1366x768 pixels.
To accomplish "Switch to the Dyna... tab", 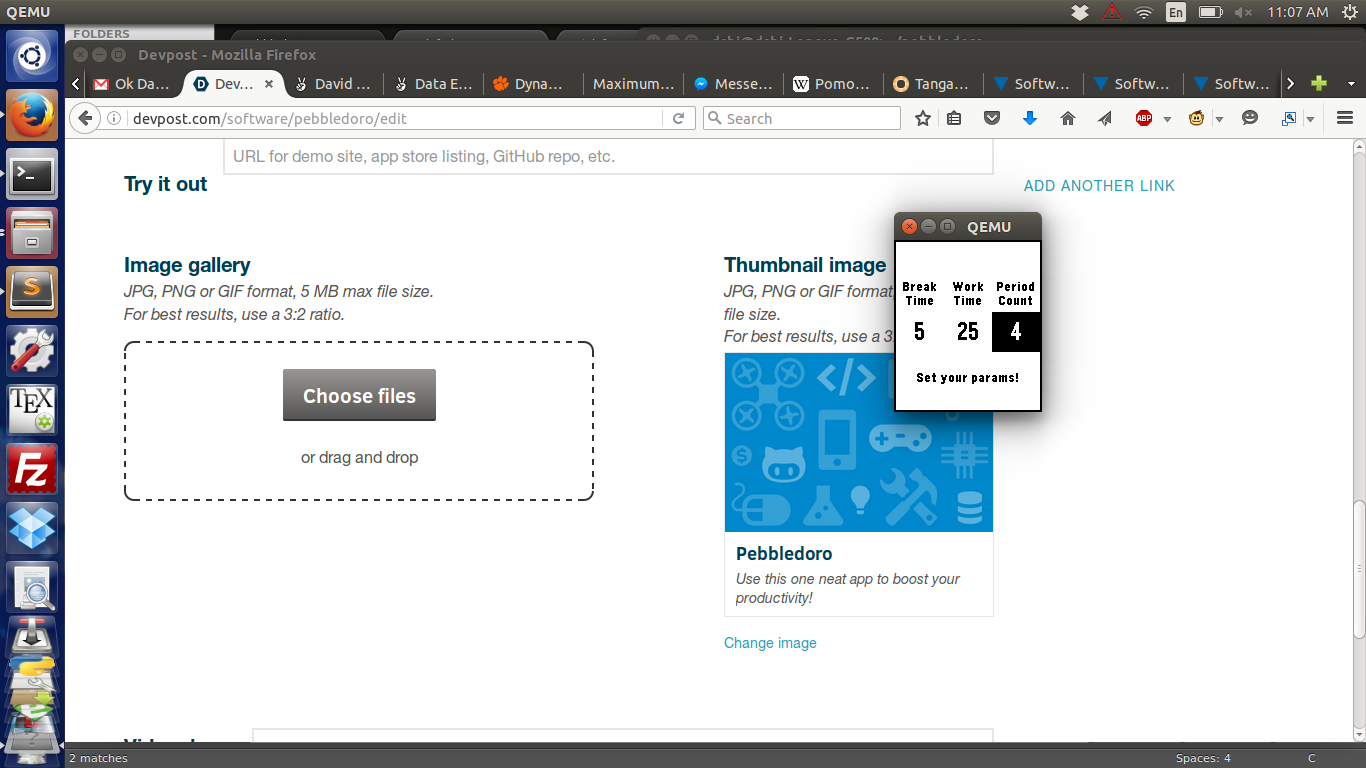I will tap(534, 84).
